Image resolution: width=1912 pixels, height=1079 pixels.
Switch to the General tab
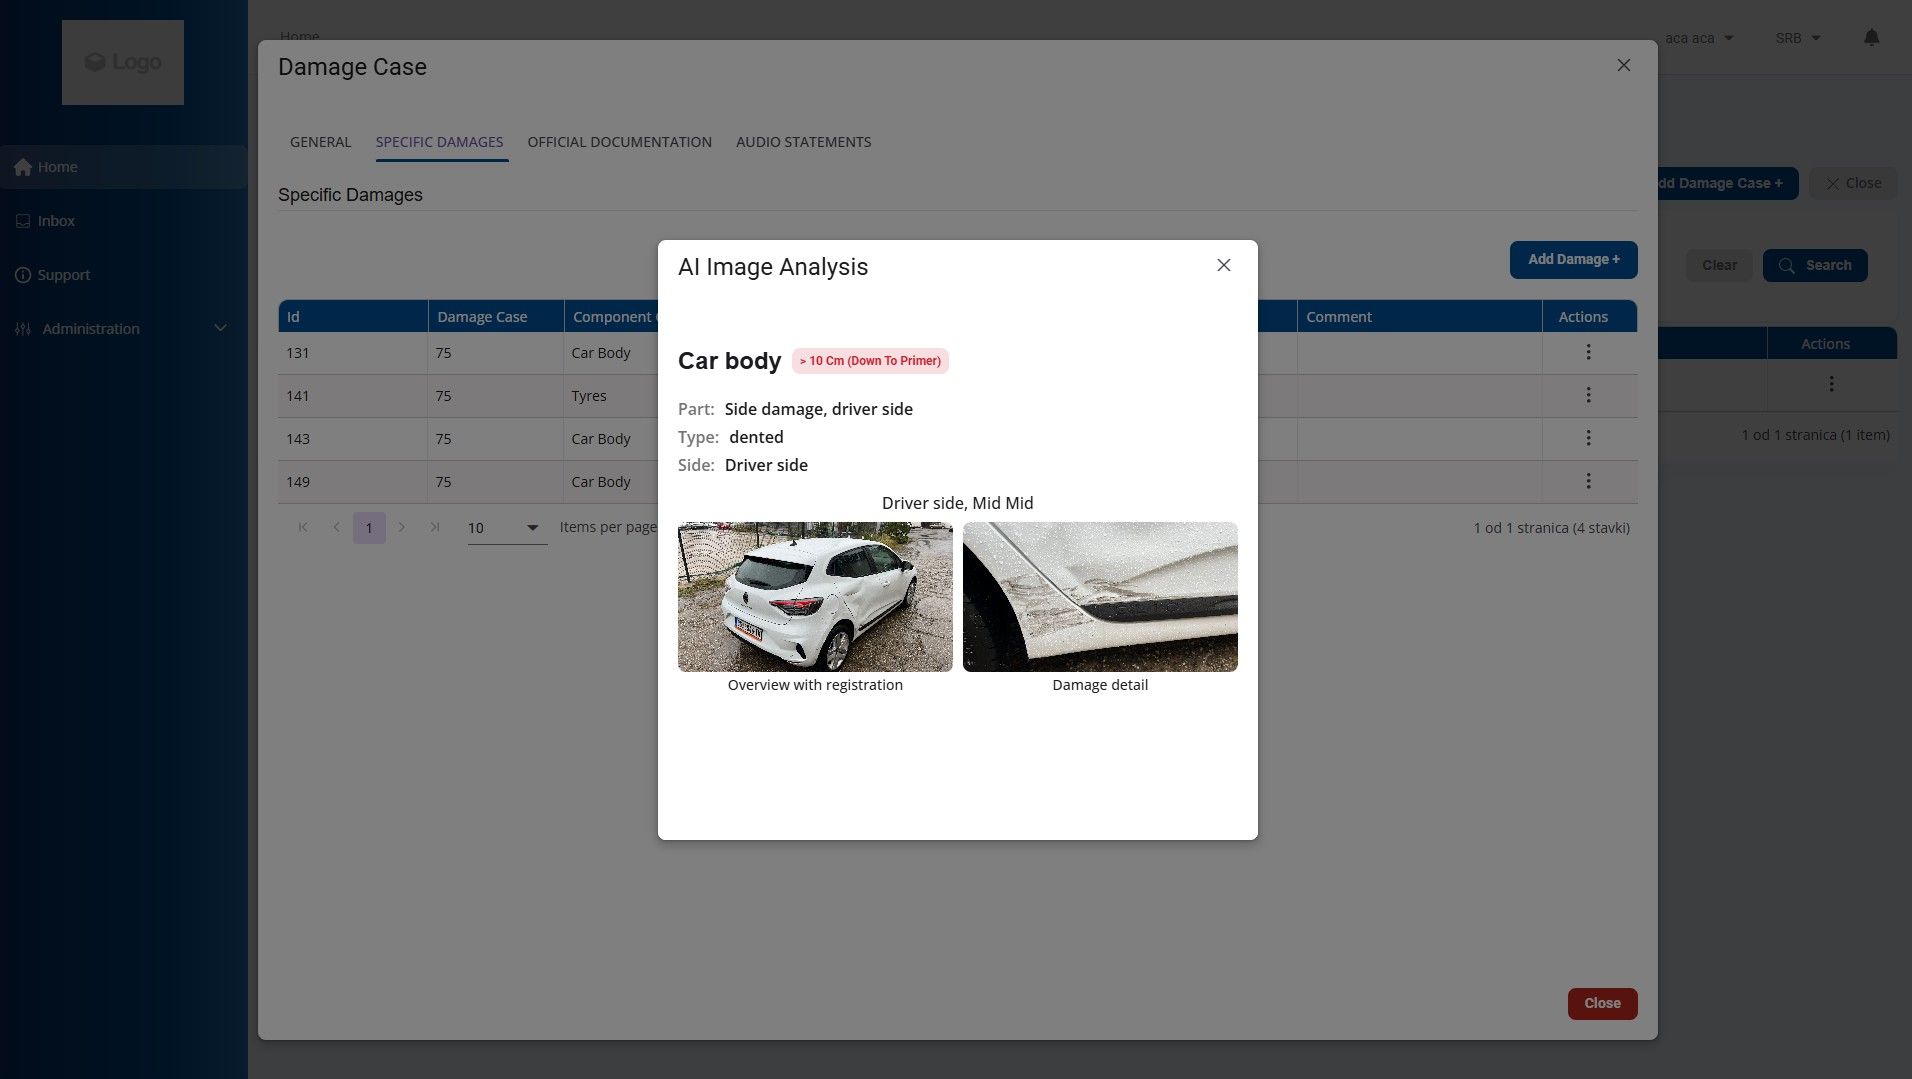(x=320, y=142)
